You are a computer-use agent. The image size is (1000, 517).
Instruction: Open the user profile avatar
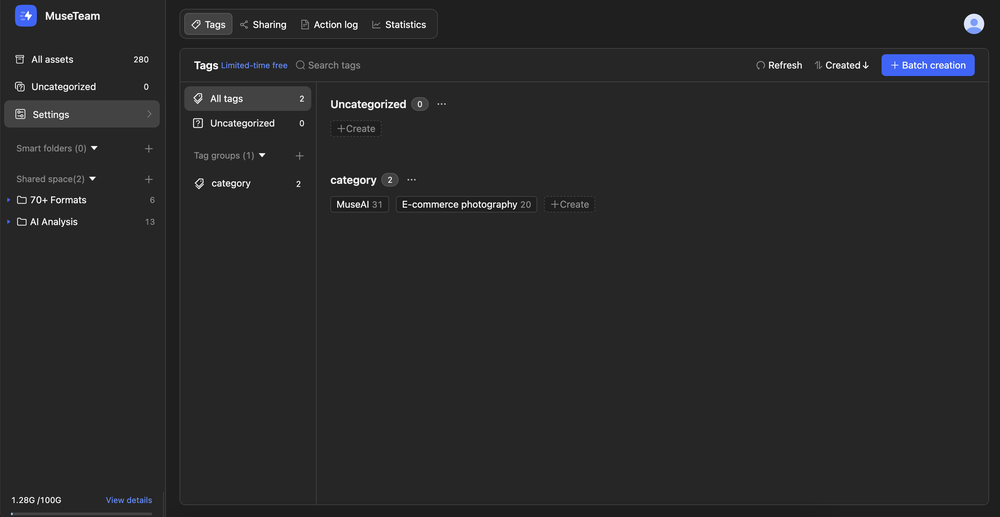point(973,24)
